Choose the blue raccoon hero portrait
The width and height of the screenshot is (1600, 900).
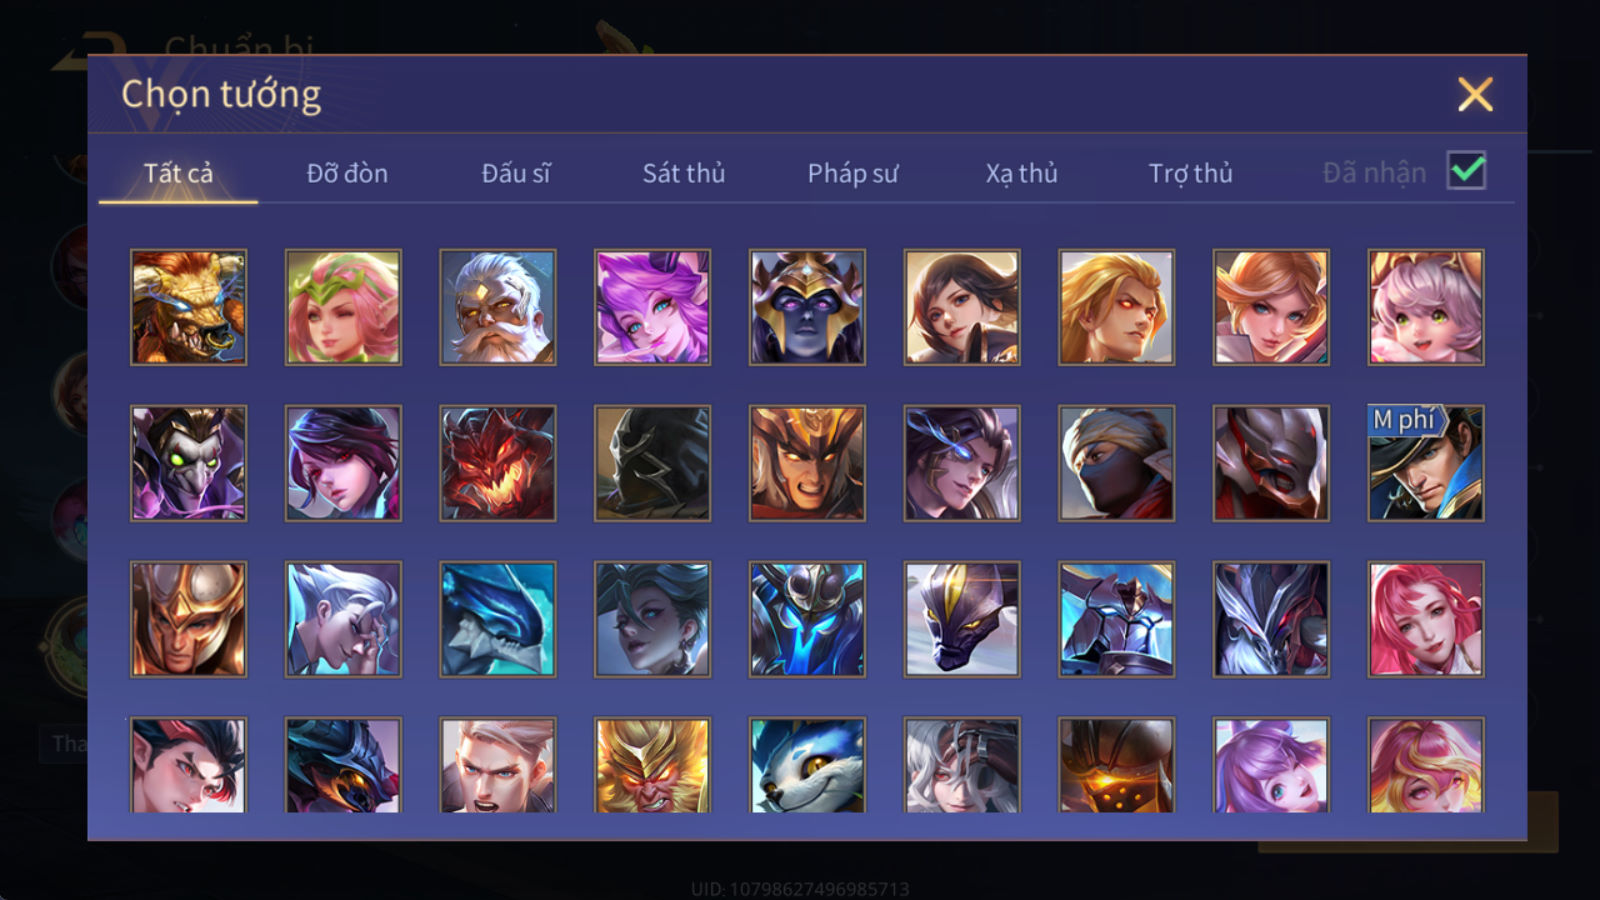click(x=807, y=765)
